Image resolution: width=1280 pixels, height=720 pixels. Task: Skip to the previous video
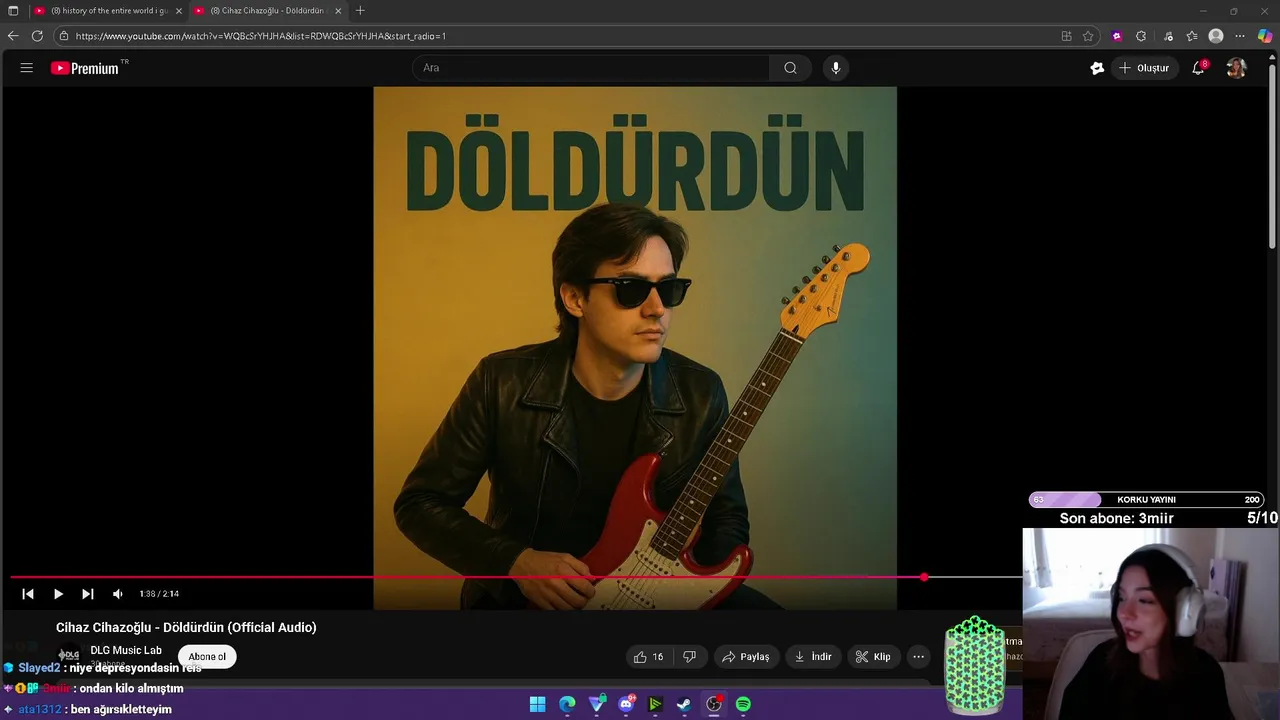(x=28, y=594)
